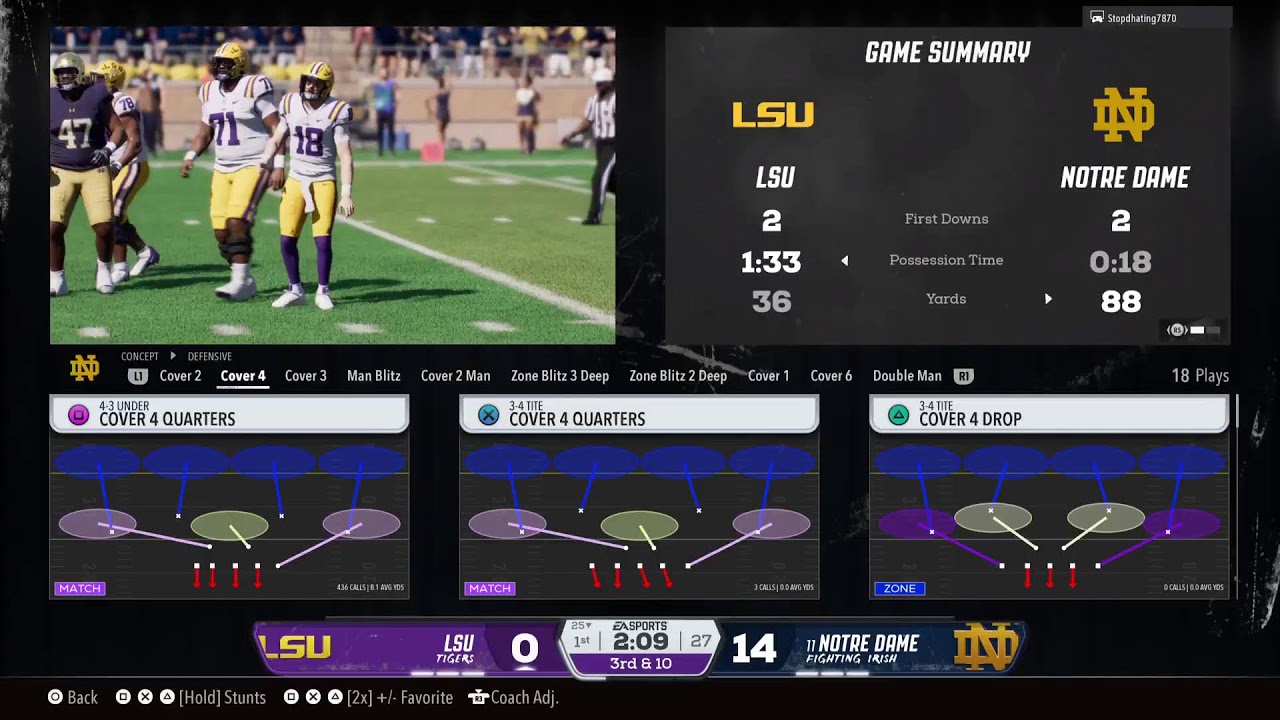
Task: Click the Notre Dame logo on the scoreboard
Action: 985,647
